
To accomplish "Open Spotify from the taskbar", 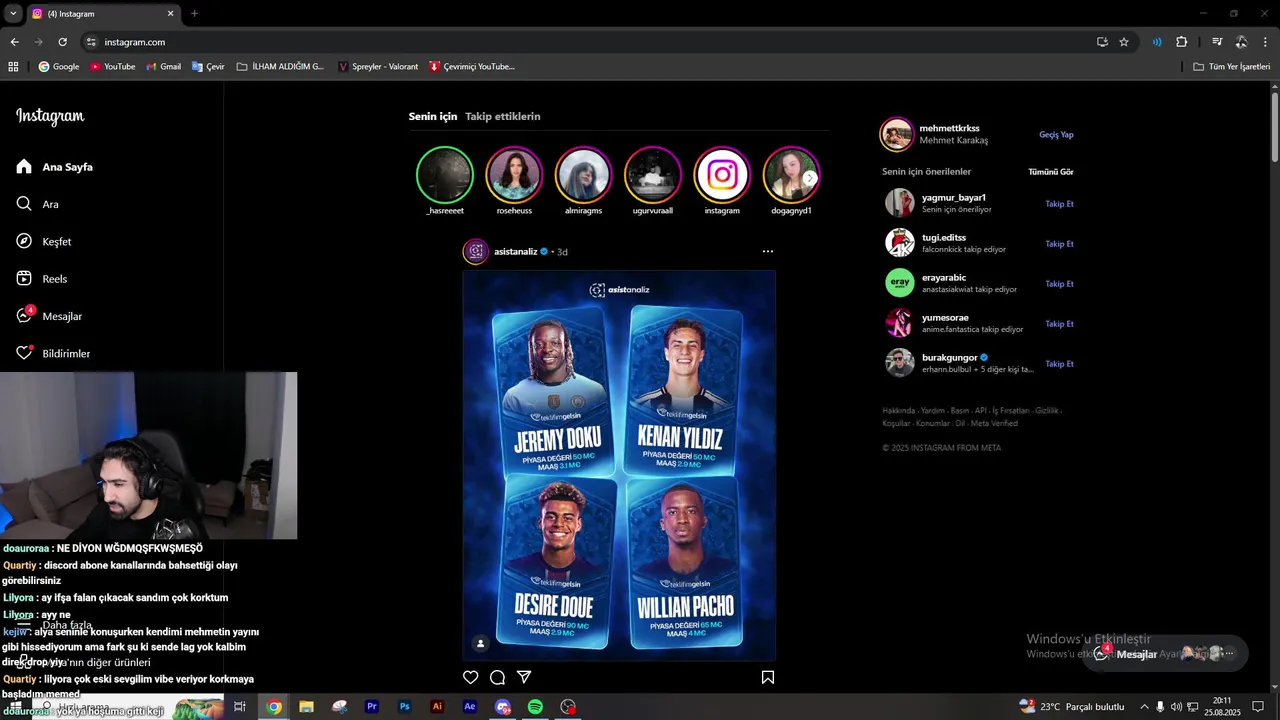I will 535,706.
